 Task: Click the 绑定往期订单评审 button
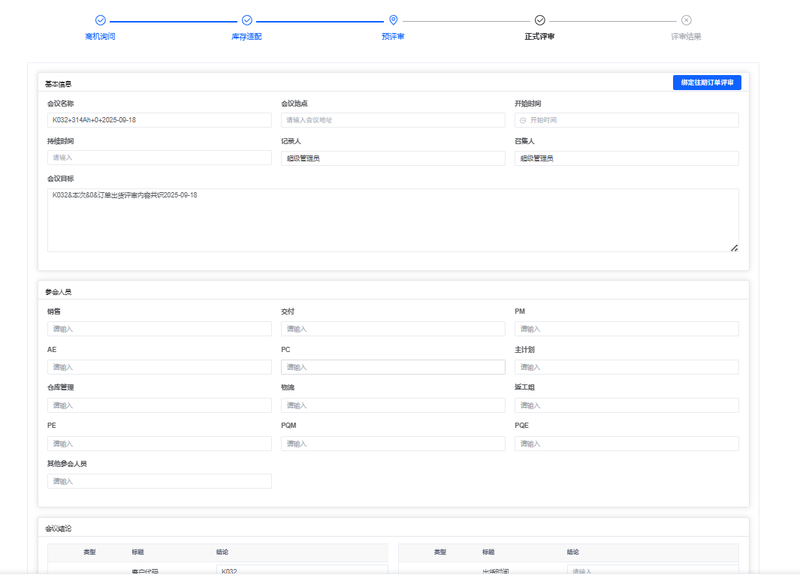(x=707, y=83)
